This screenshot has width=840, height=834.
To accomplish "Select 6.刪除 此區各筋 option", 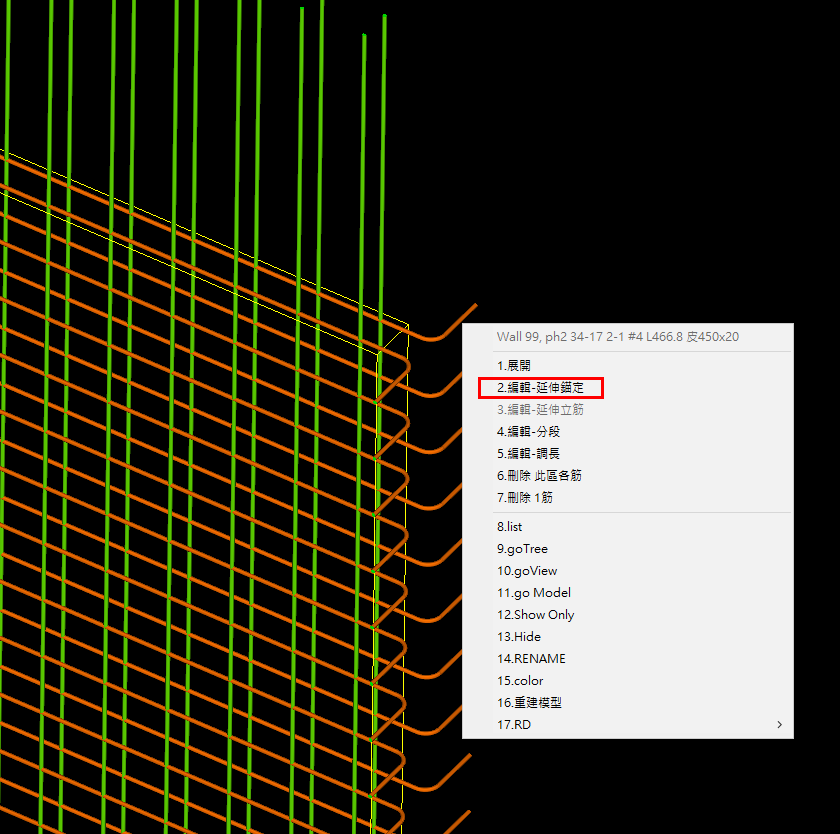I will pyautogui.click(x=627, y=475).
